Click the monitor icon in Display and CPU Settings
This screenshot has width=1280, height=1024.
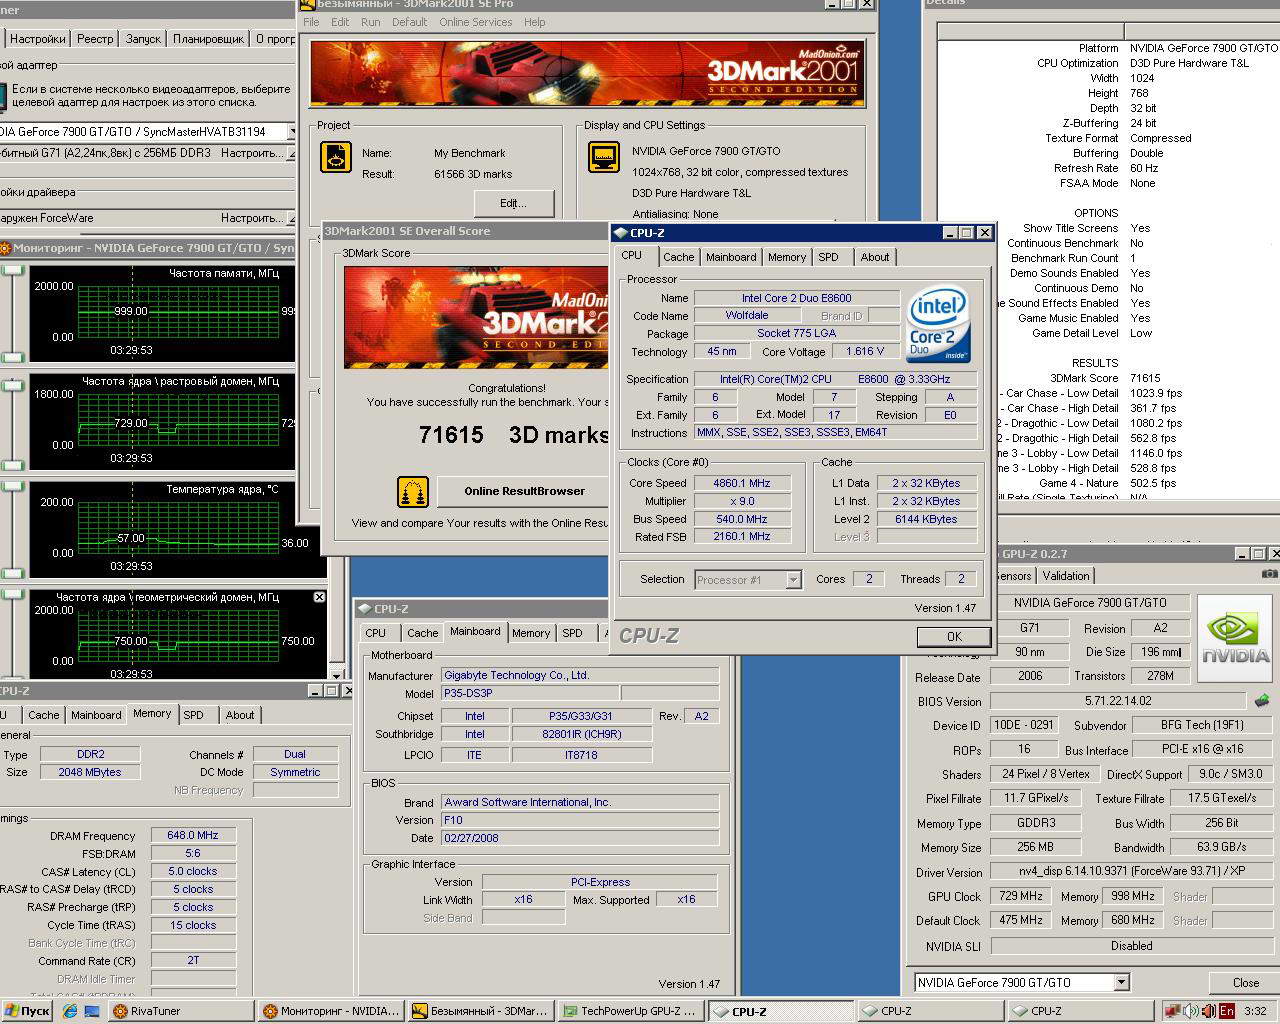pos(603,158)
